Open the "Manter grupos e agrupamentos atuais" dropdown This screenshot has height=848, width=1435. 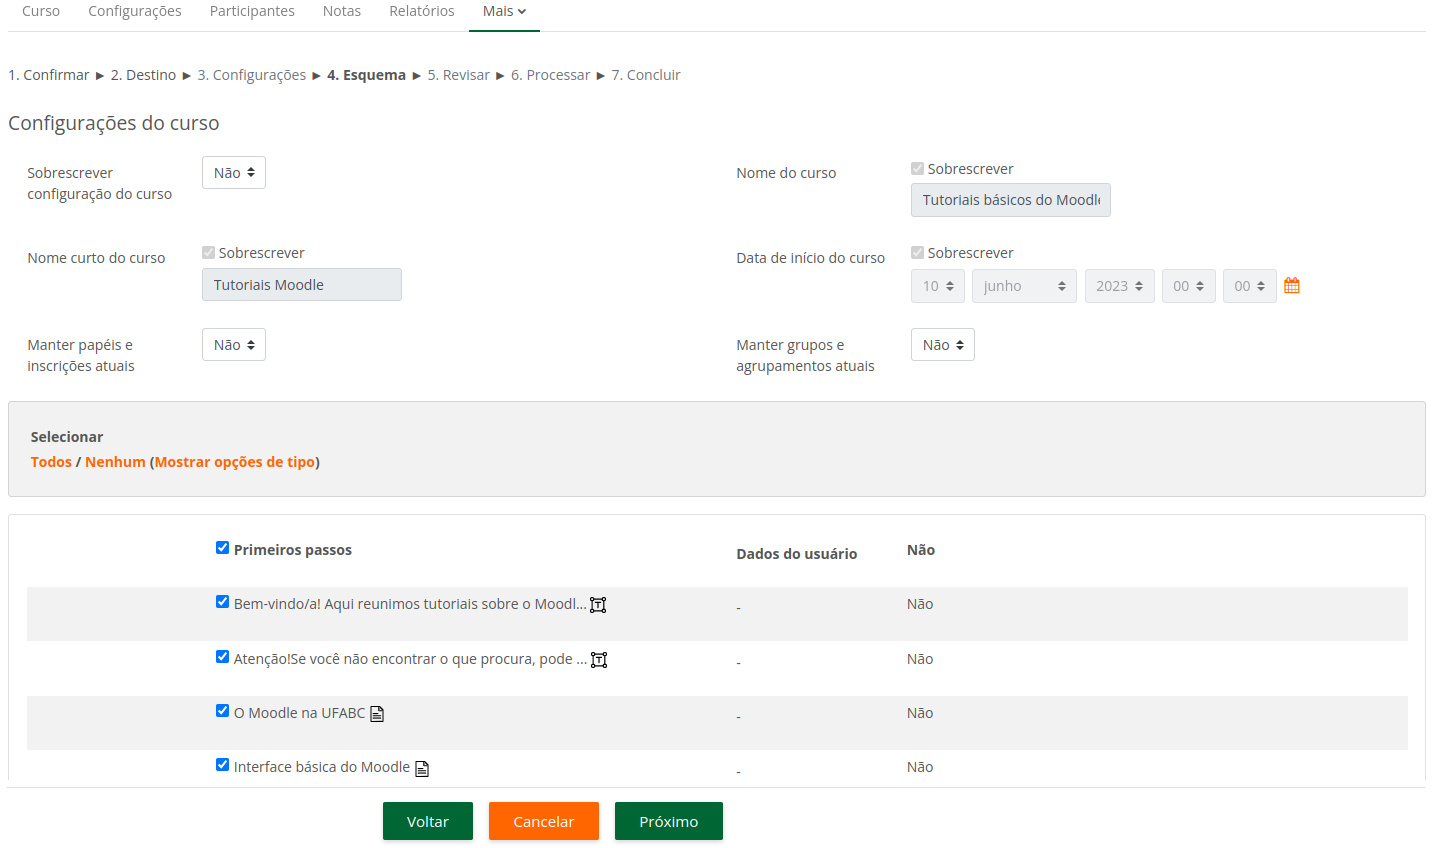click(942, 344)
